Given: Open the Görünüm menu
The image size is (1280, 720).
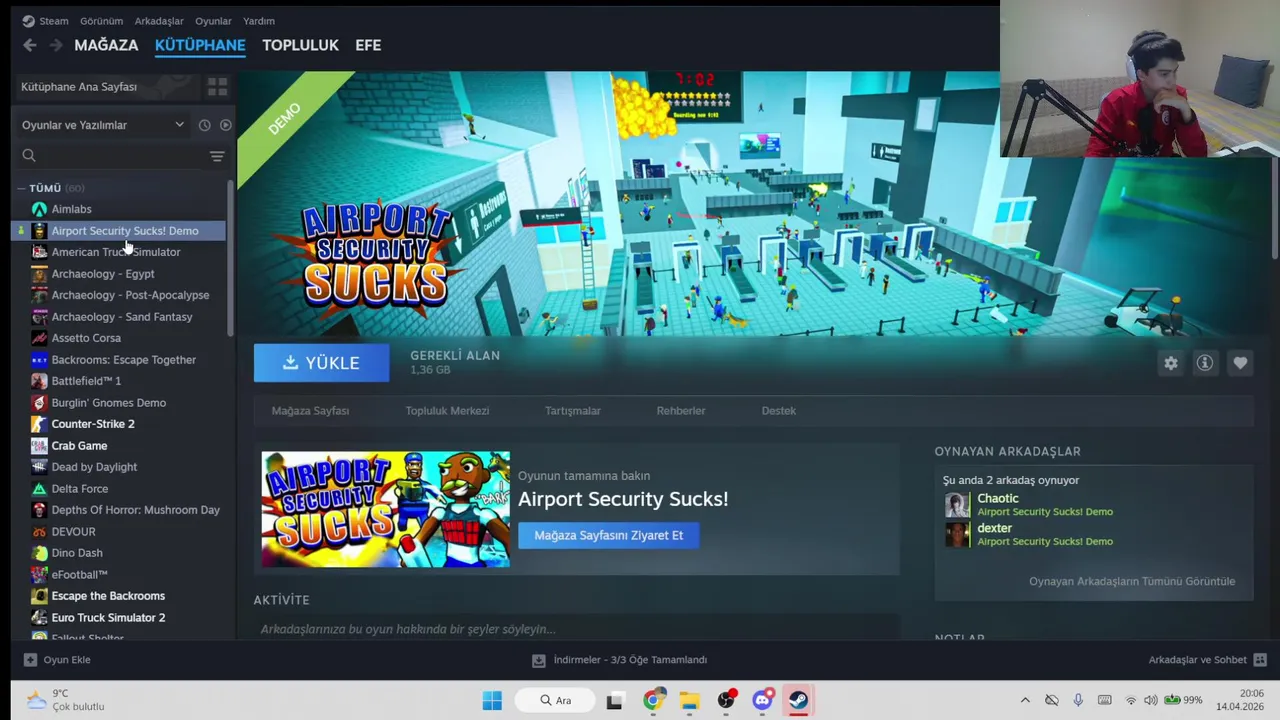Looking at the screenshot, I should click(101, 21).
